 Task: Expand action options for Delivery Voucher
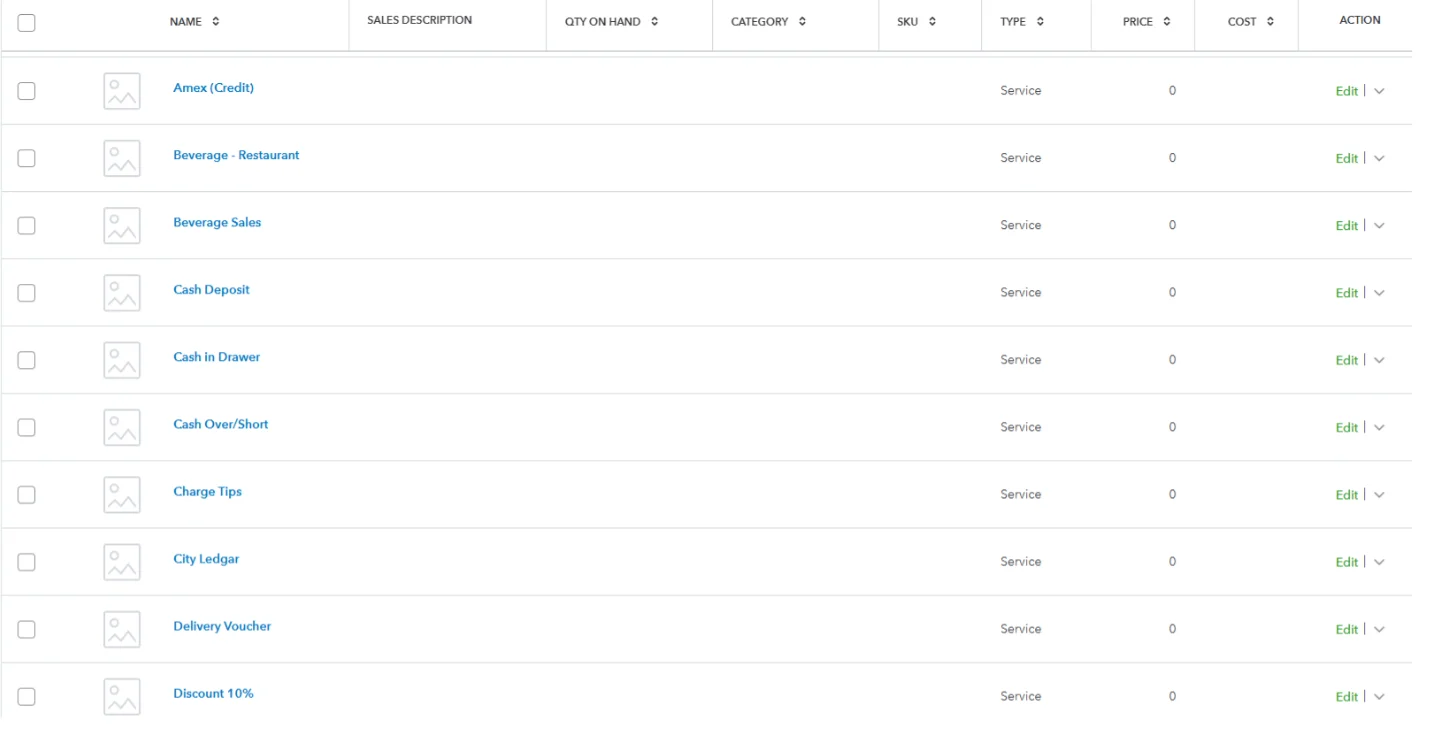pos(1379,630)
